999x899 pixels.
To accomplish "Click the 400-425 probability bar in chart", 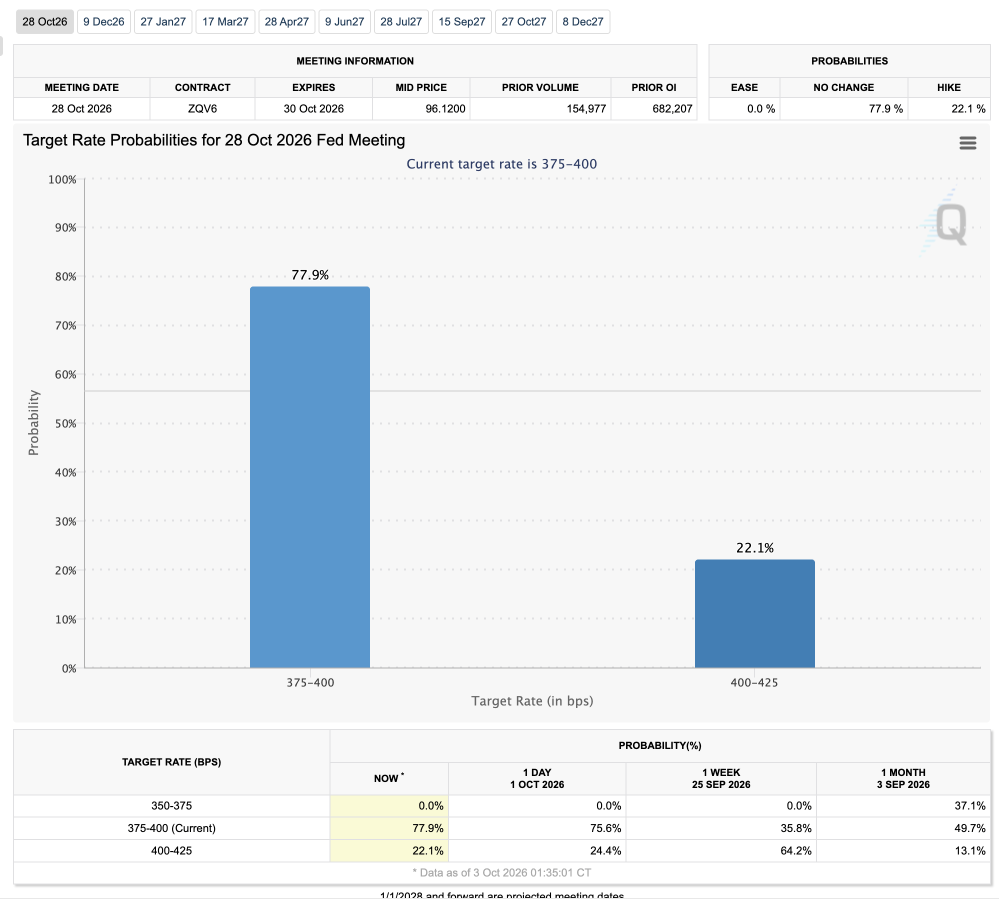I will tap(755, 614).
